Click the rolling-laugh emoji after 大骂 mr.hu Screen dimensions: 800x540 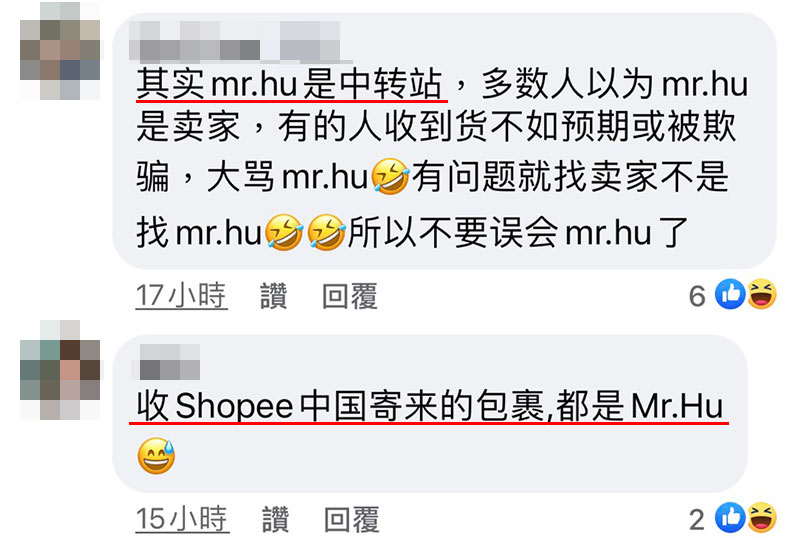click(390, 177)
